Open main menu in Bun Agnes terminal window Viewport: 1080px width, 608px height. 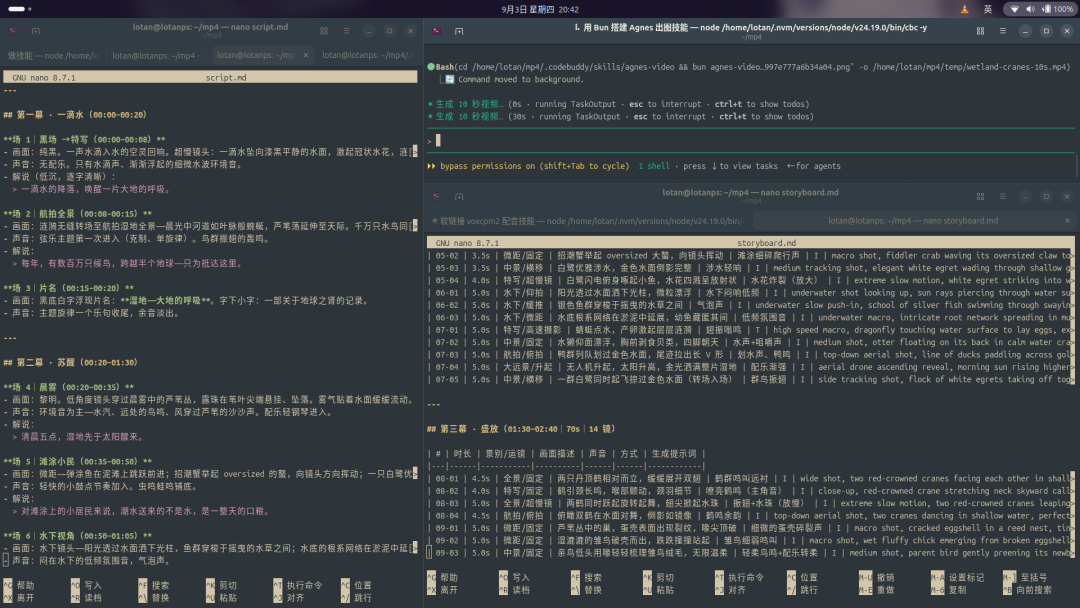coord(1003,31)
